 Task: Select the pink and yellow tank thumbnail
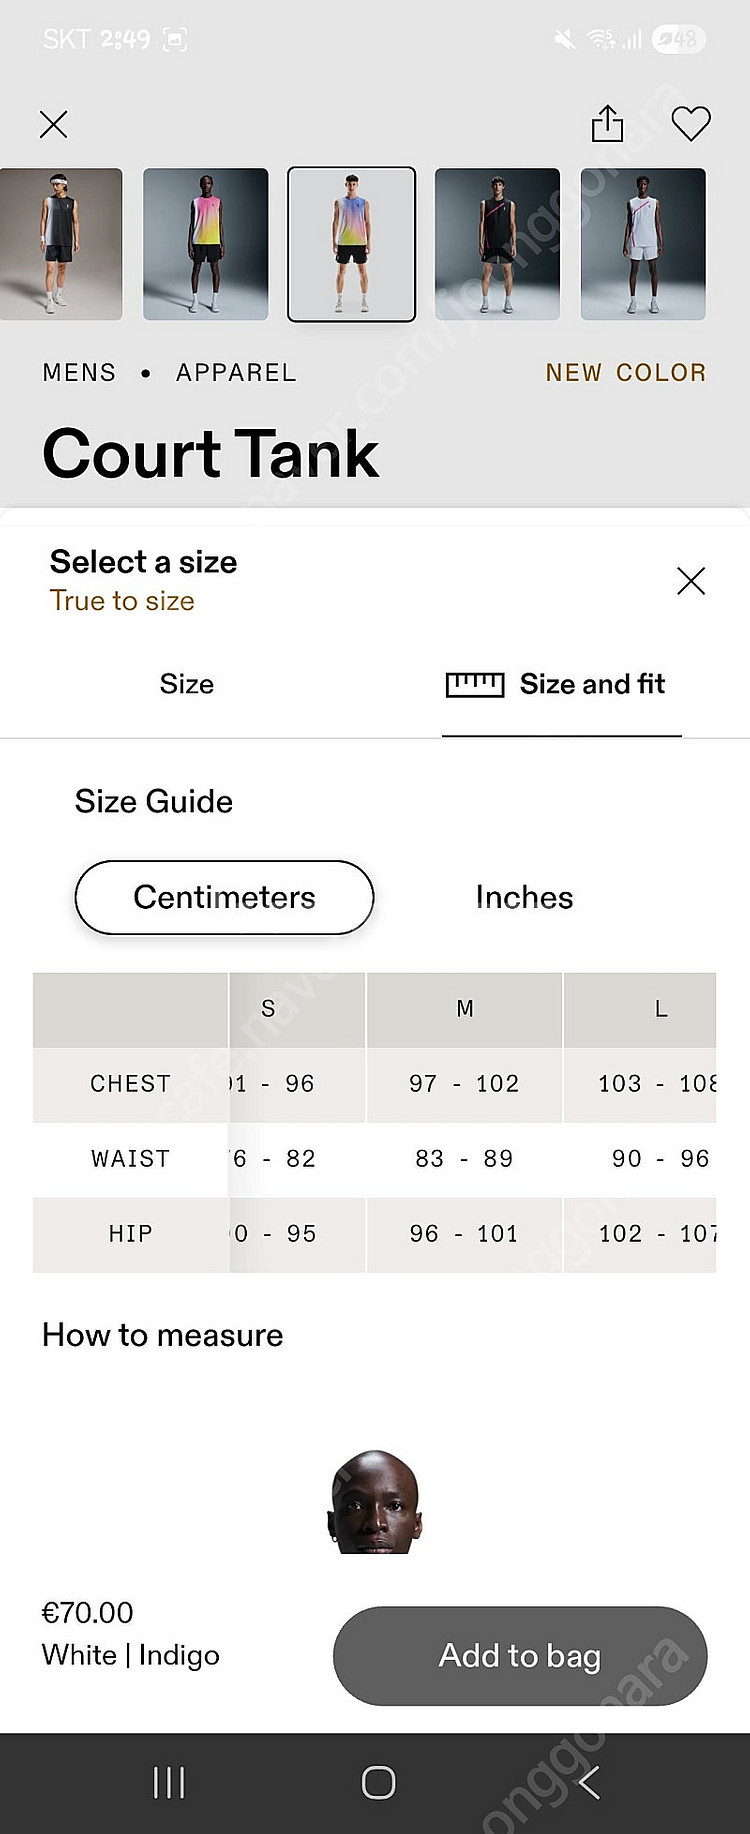click(206, 244)
